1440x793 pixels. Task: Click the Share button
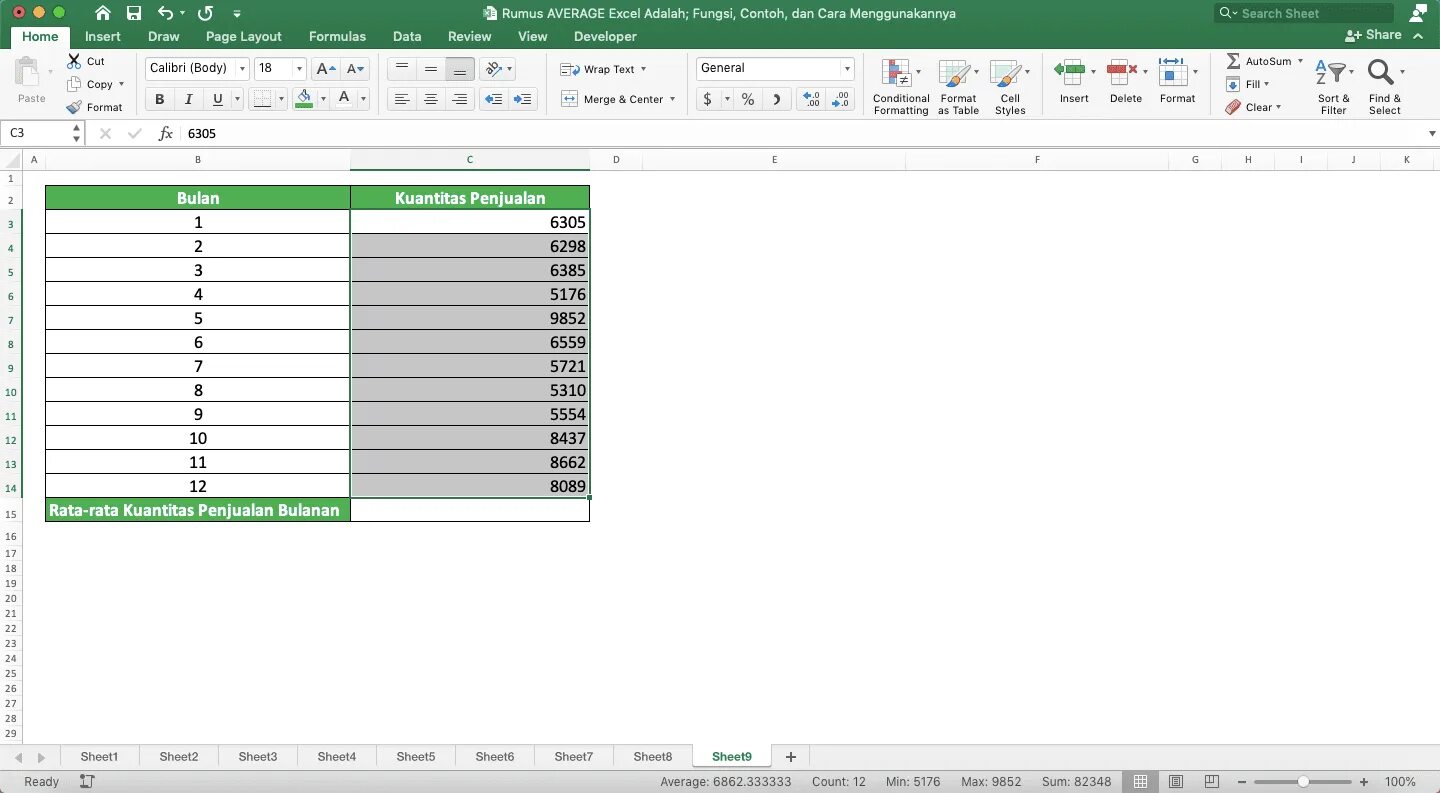1374,34
